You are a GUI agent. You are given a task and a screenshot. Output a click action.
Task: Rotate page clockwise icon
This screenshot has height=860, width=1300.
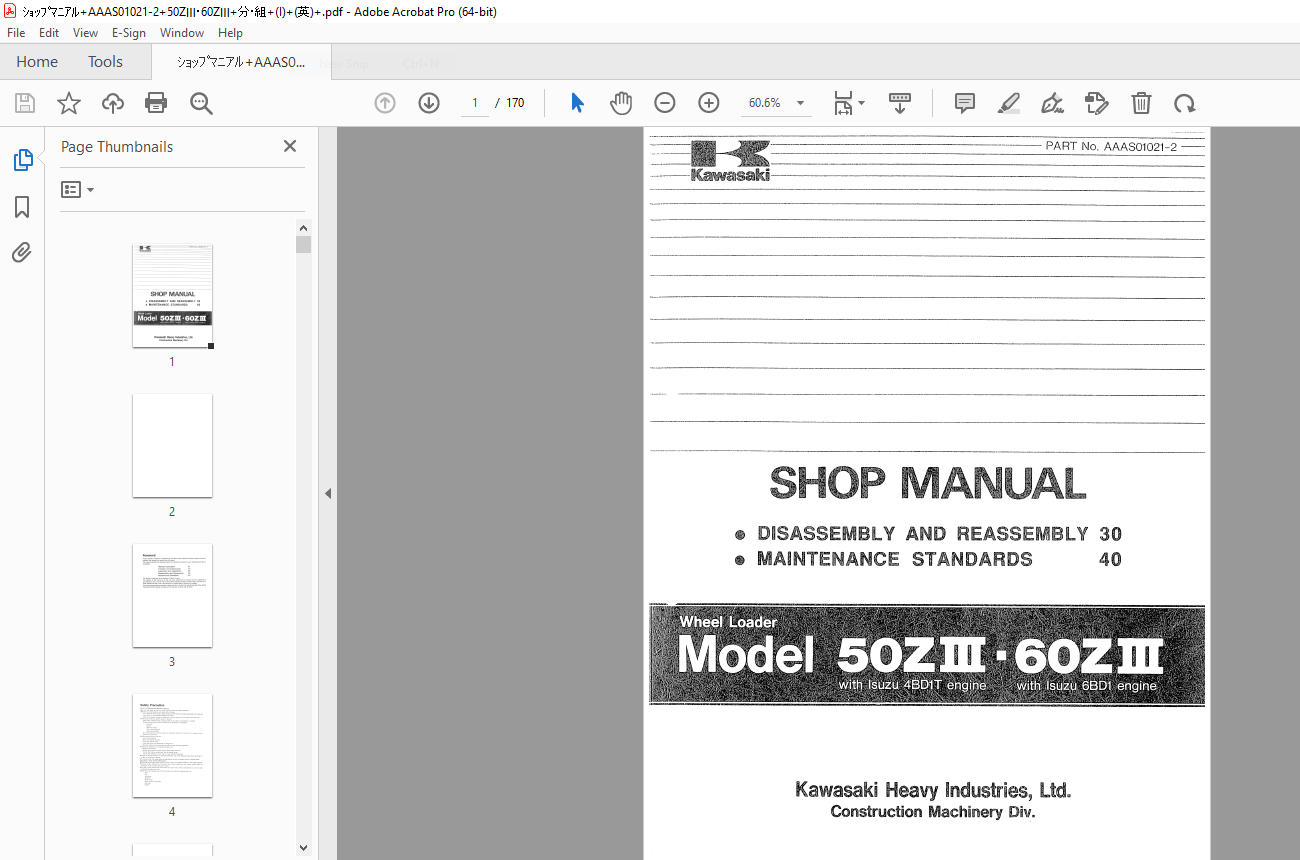click(x=1185, y=103)
